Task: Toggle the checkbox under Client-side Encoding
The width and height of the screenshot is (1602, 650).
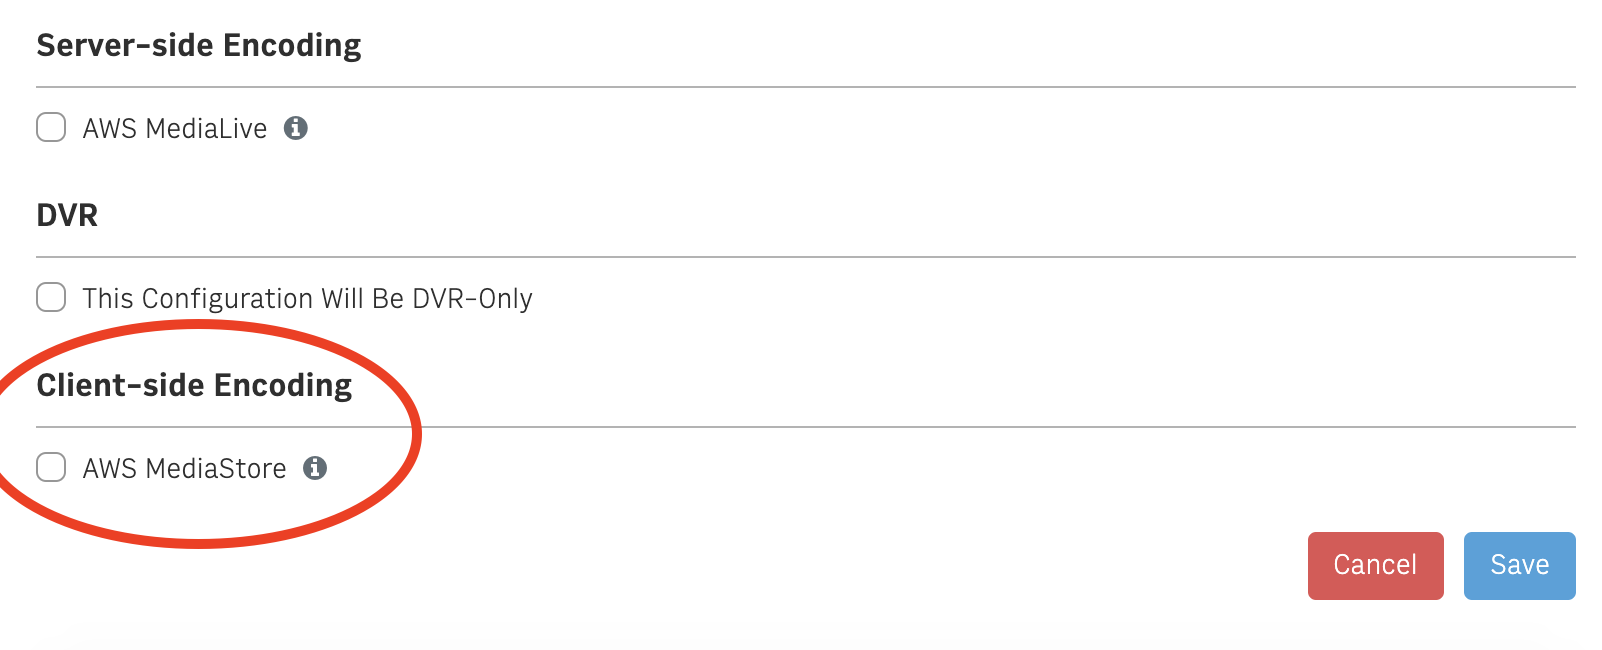Action: 51,467
